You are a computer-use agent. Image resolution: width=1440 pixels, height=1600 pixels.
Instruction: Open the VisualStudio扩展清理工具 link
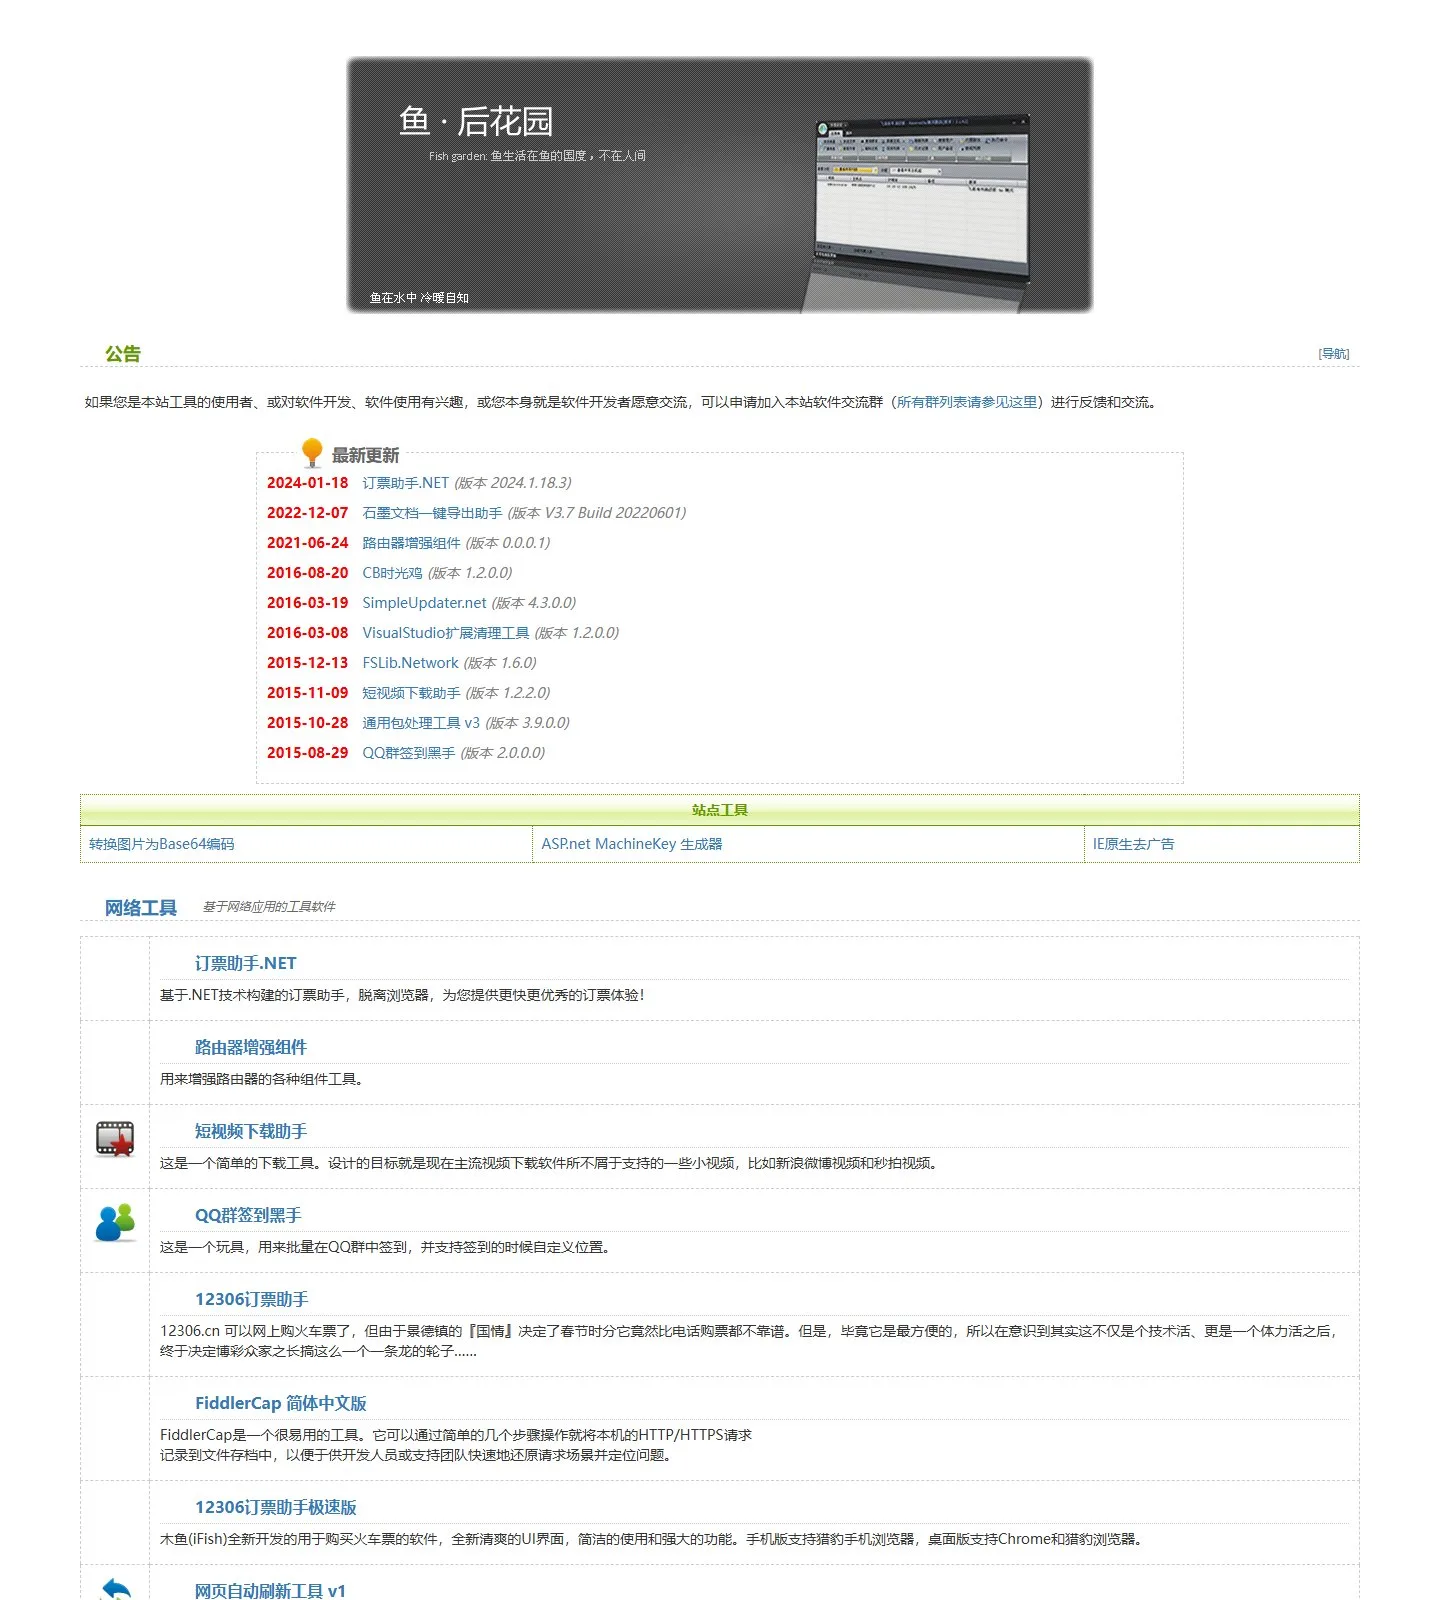tap(445, 633)
